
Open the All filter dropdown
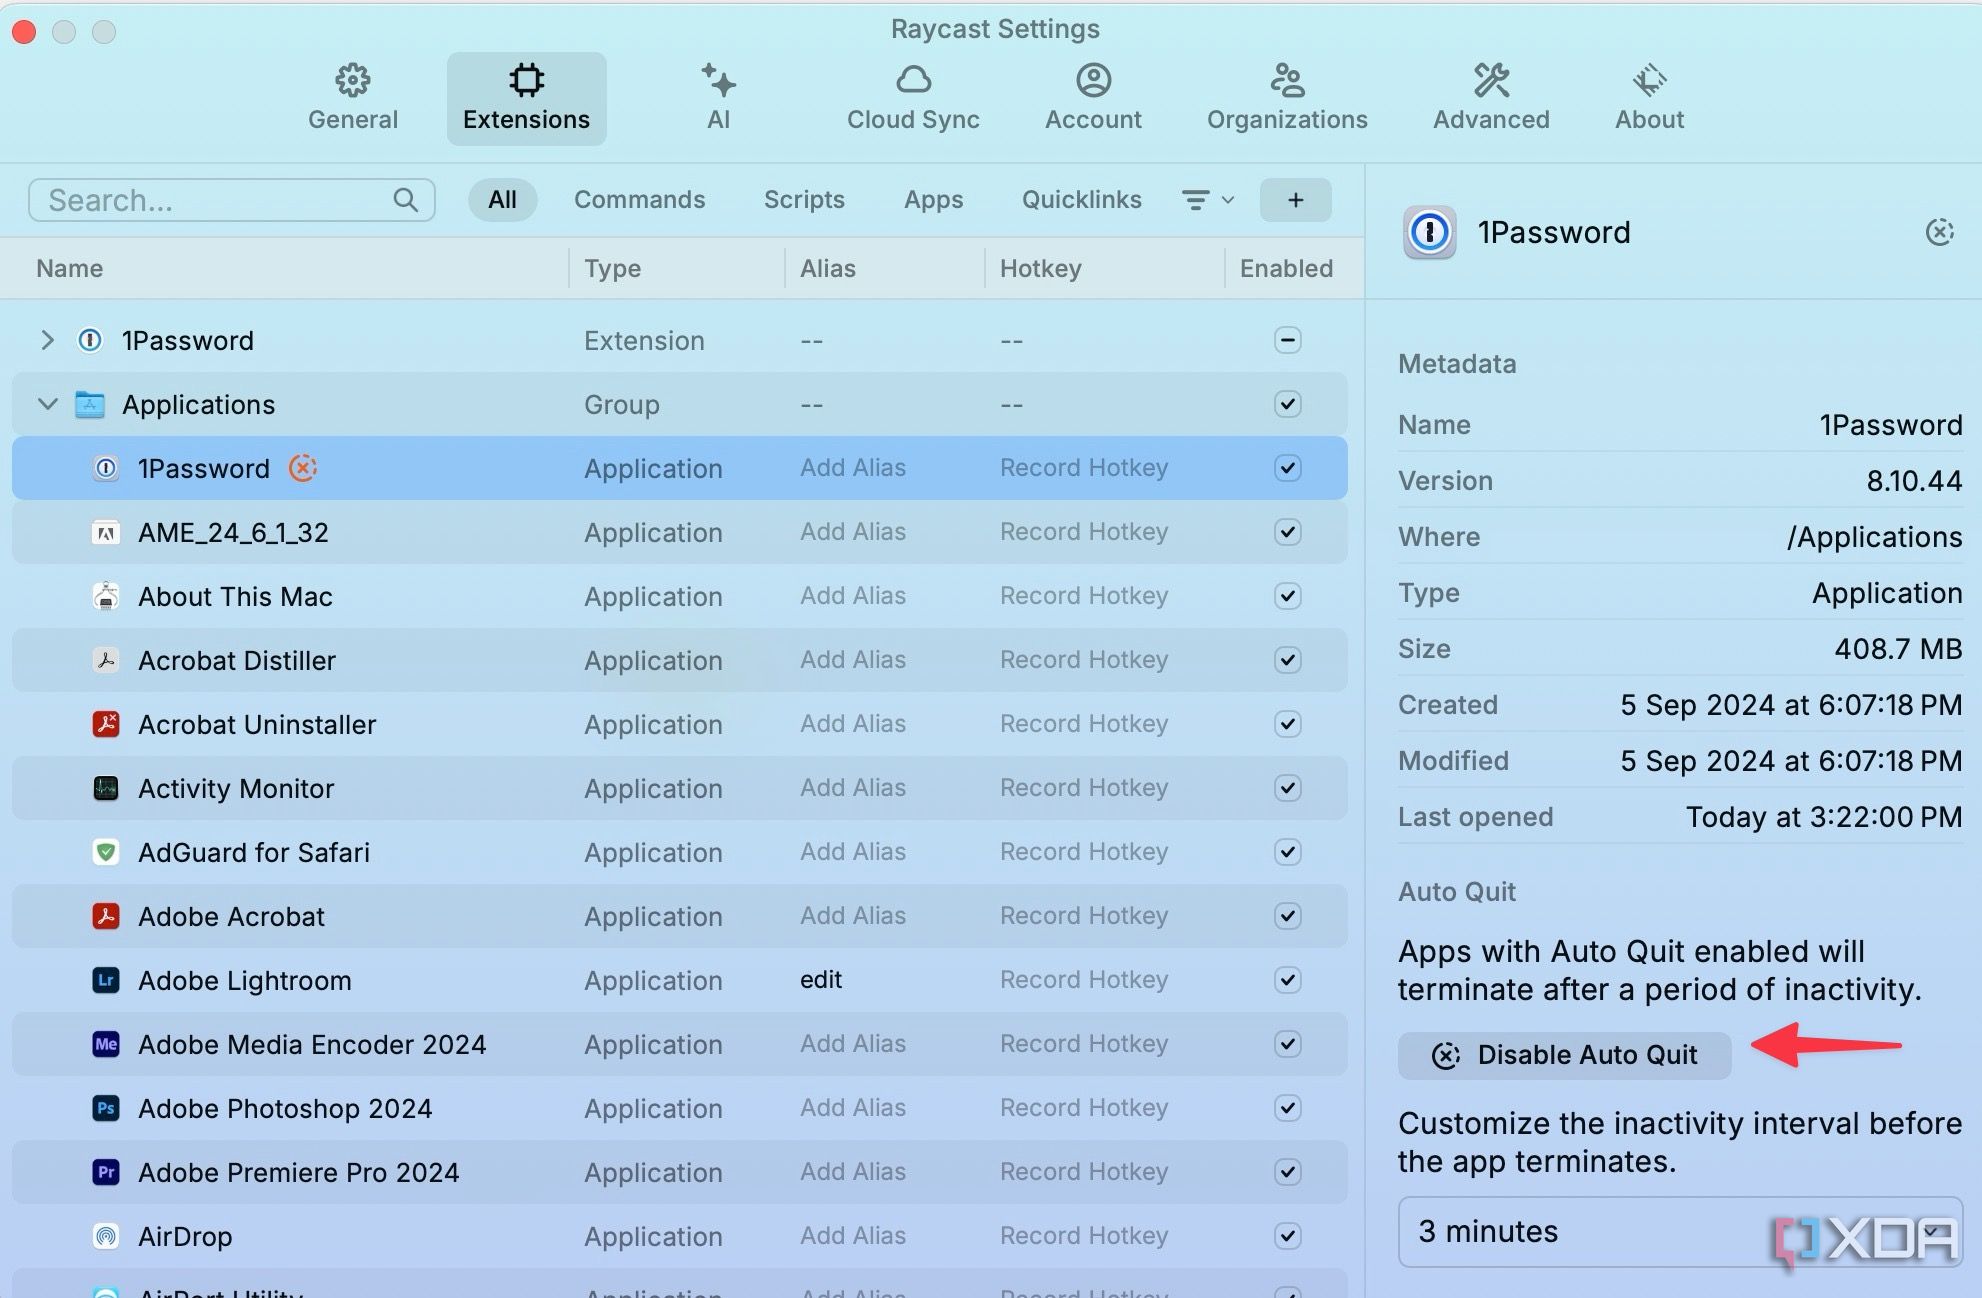point(1205,198)
